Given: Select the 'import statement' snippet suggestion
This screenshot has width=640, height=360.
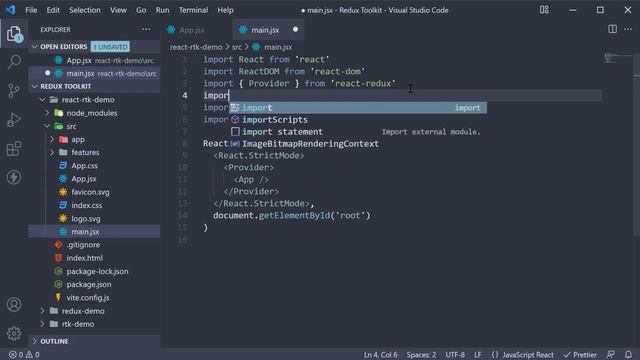Looking at the screenshot, I should [358, 132].
